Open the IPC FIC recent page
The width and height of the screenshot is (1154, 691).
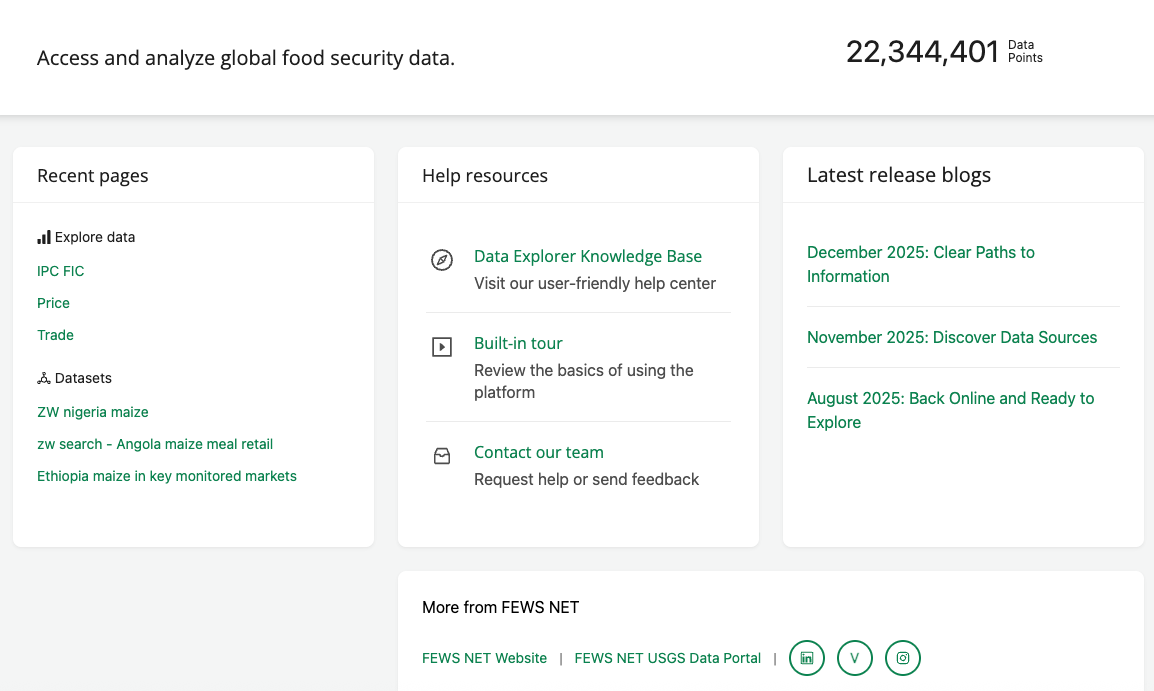60,271
